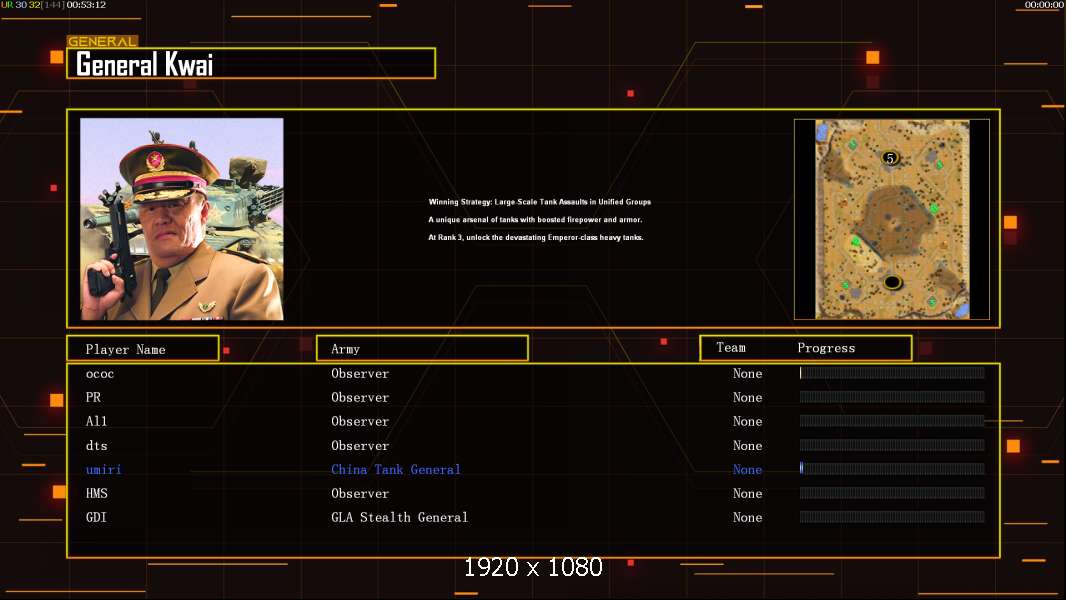Click Observer army in HMS row

pyautogui.click(x=360, y=493)
